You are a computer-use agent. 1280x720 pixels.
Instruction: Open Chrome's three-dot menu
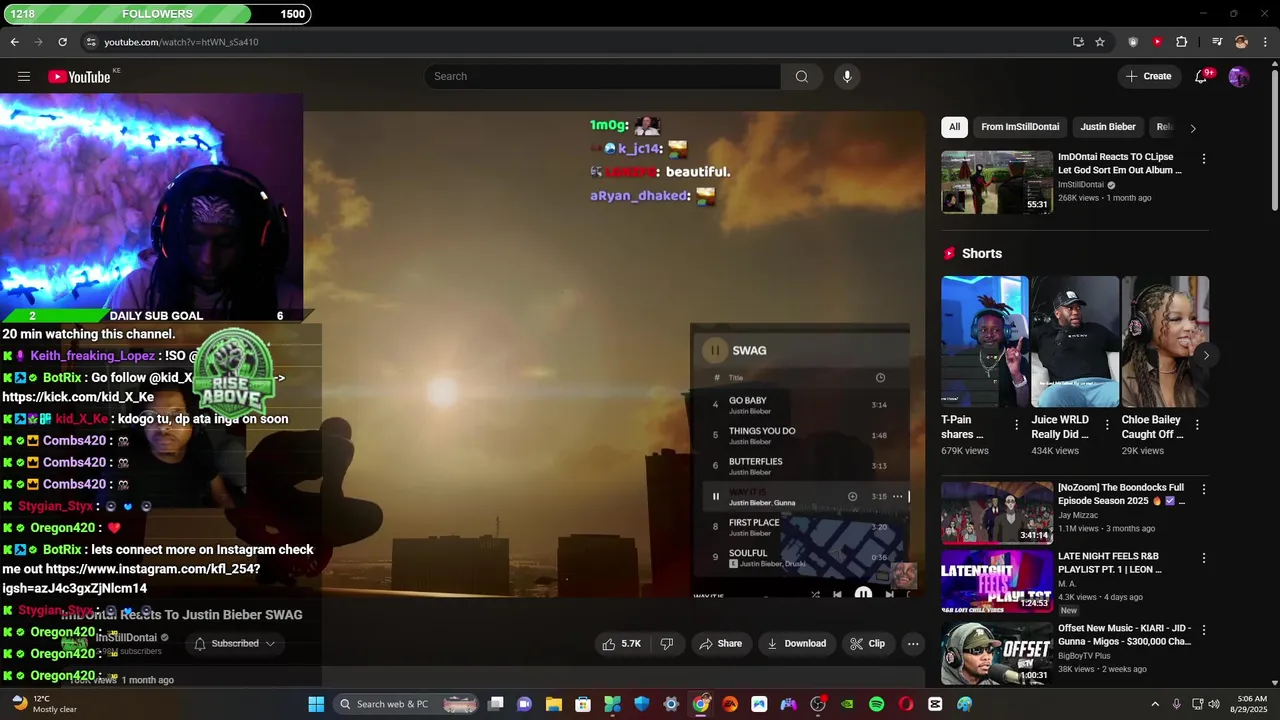[x=1265, y=42]
